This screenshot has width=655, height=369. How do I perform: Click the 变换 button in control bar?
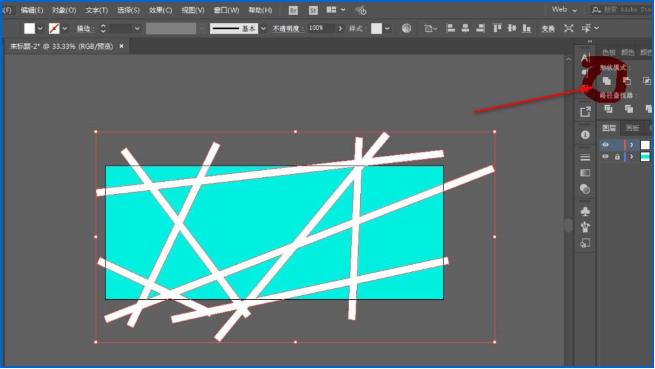(548, 28)
